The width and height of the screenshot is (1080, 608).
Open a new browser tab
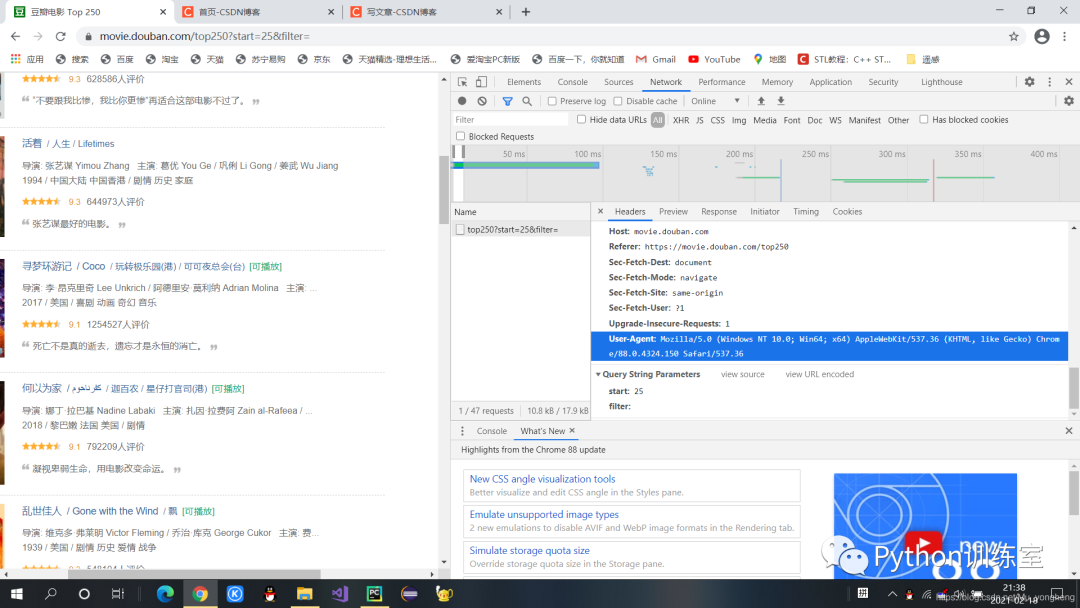tap(526, 12)
